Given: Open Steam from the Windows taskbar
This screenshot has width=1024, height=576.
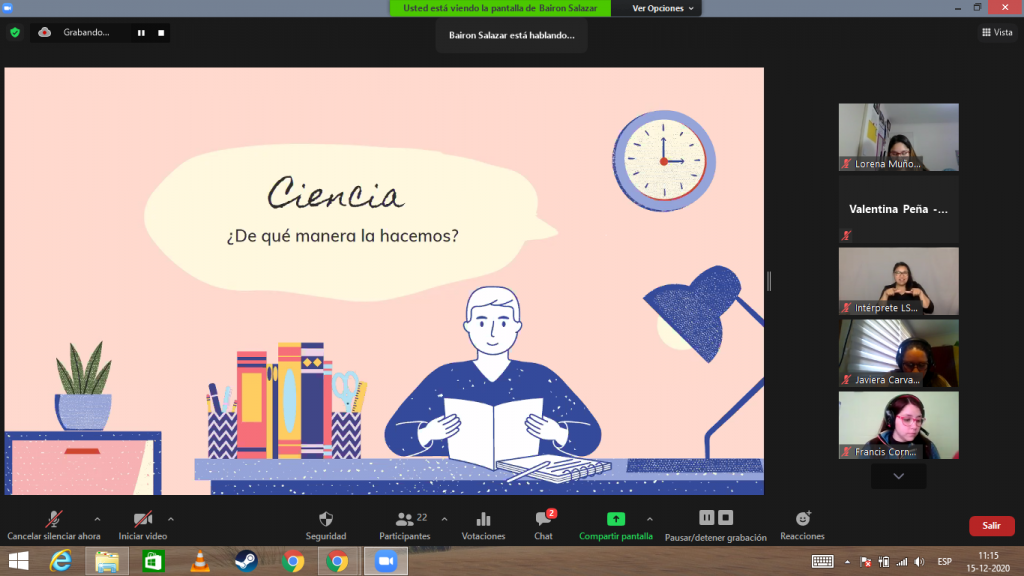Looking at the screenshot, I should pyautogui.click(x=246, y=561).
